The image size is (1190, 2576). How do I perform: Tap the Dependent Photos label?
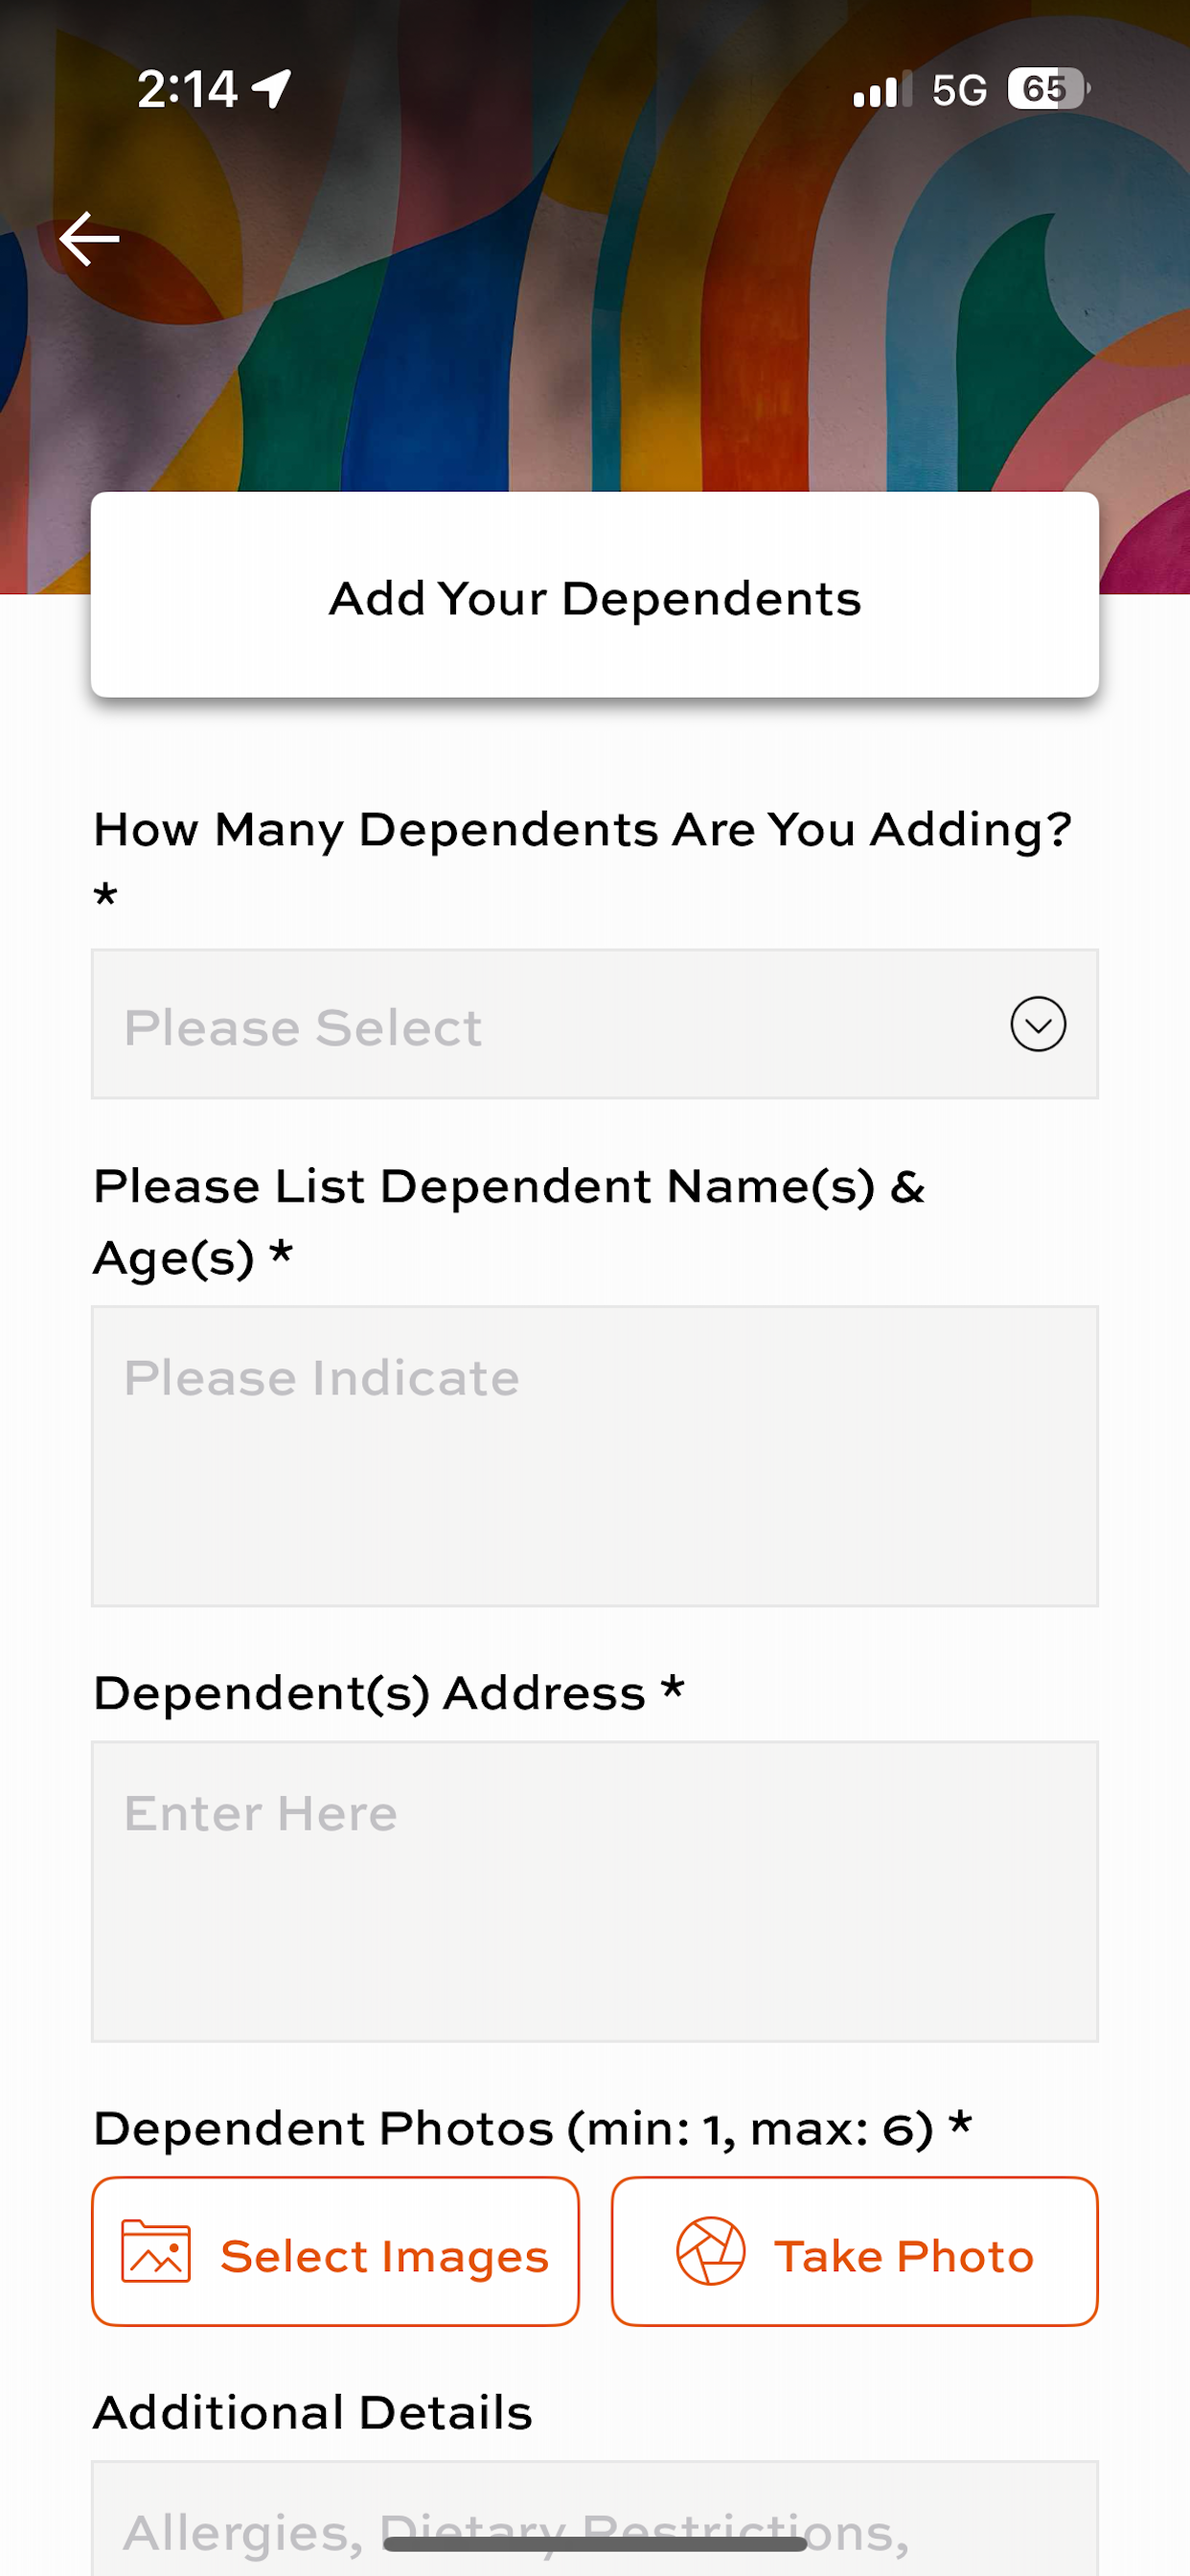(532, 2128)
